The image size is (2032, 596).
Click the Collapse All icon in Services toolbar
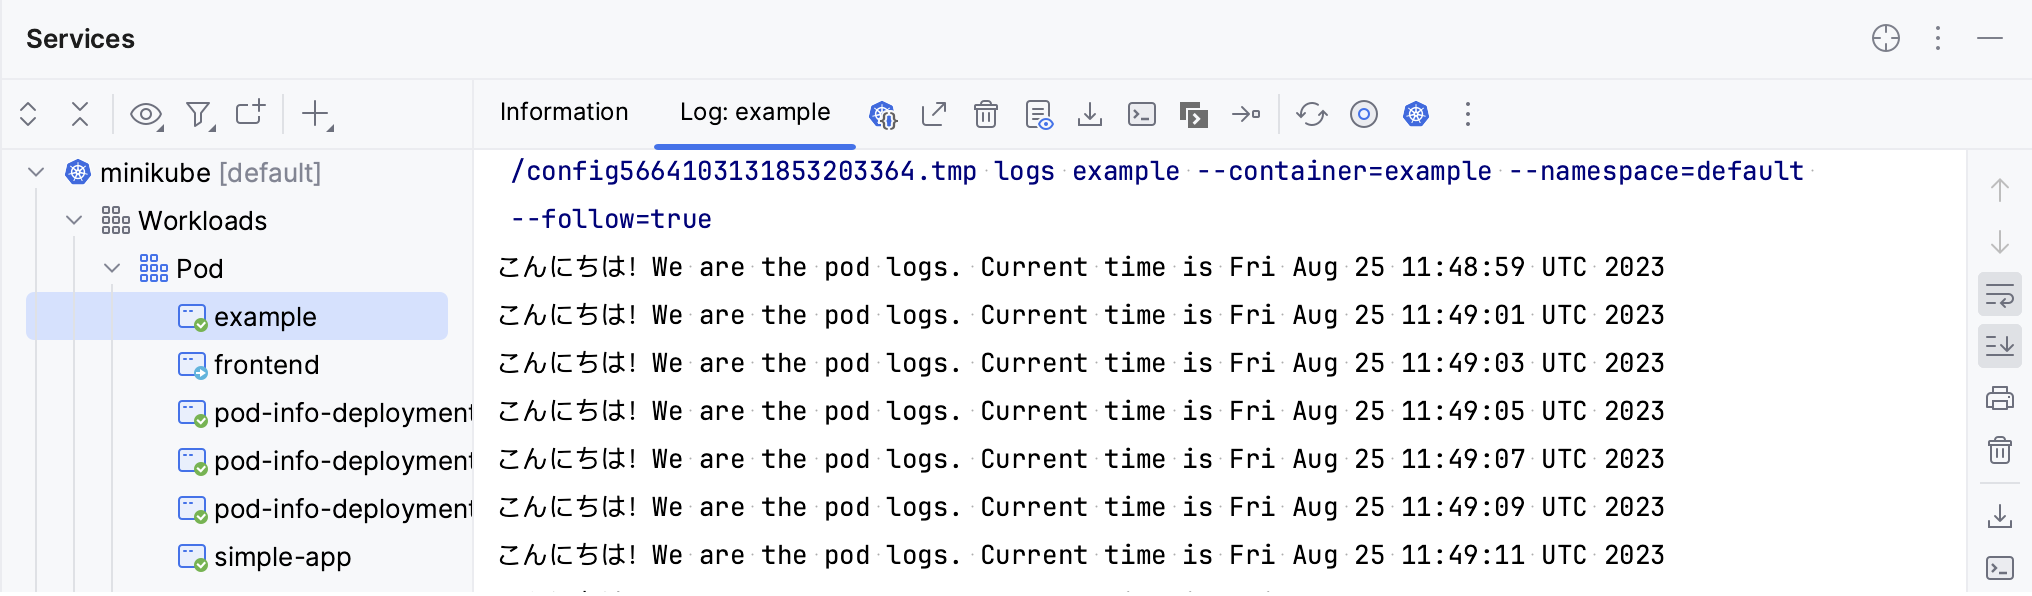80,114
